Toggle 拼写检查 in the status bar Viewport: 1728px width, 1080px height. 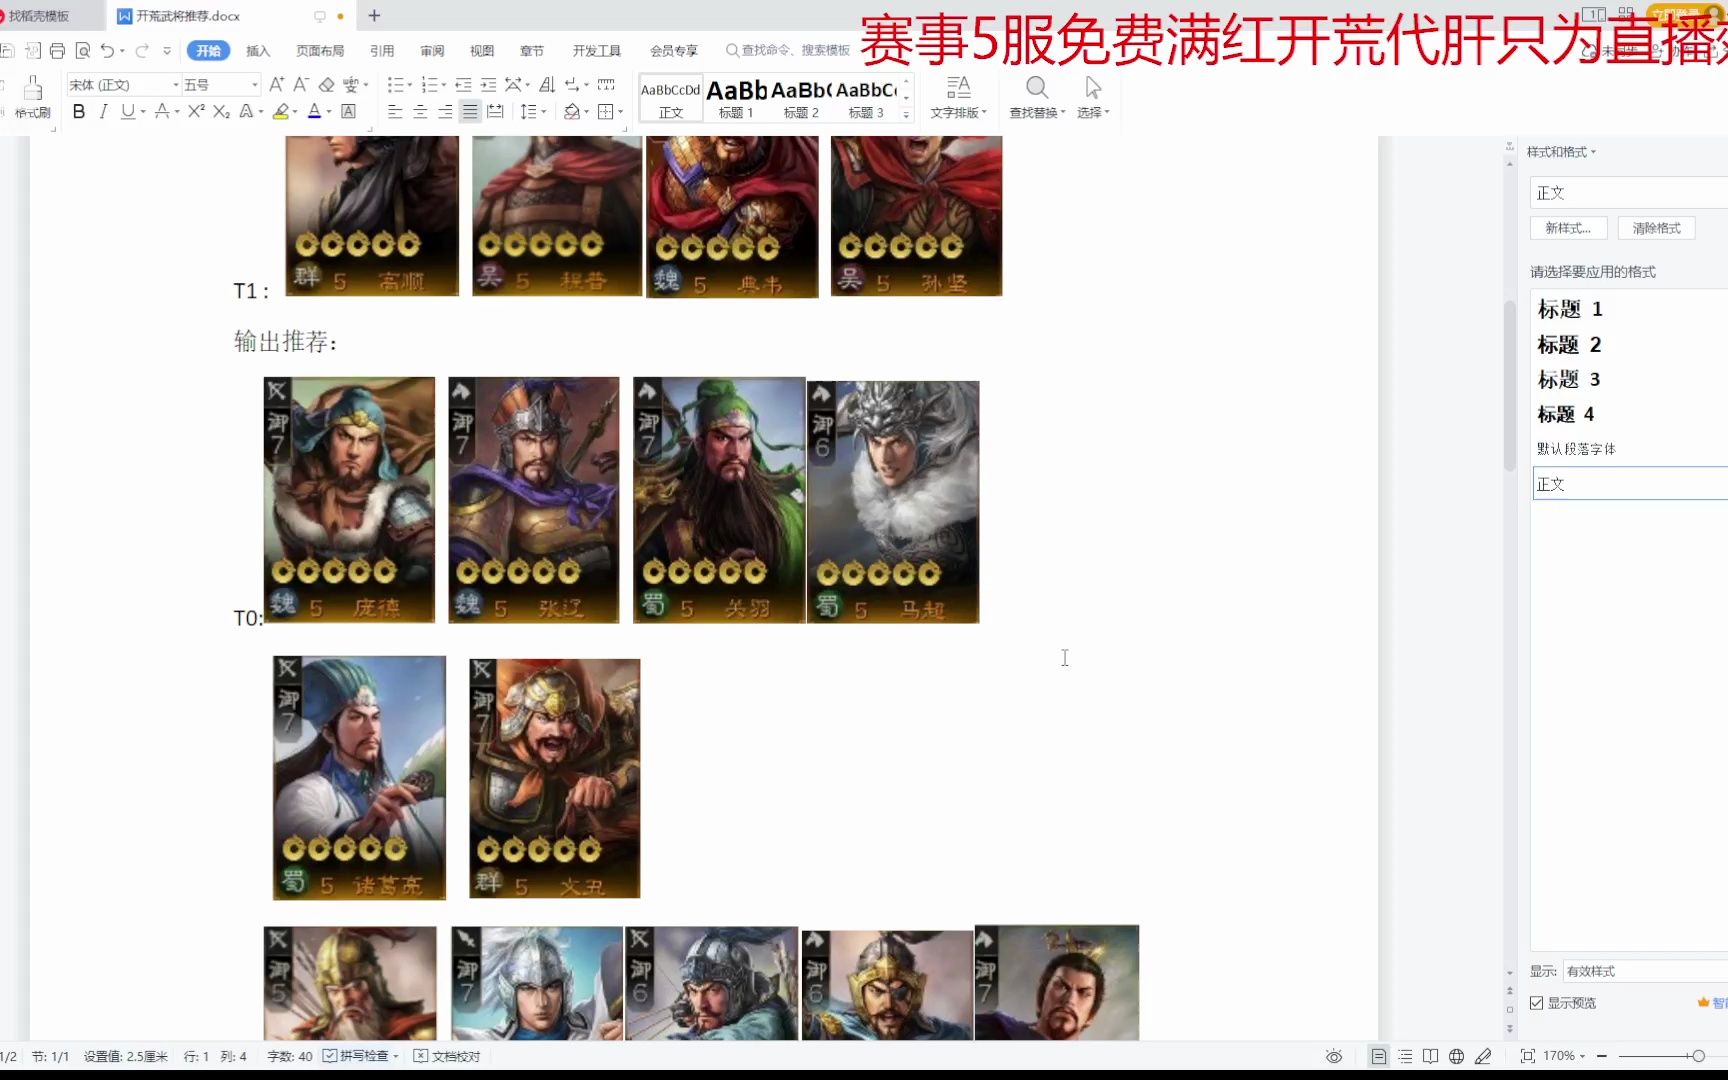pos(361,1056)
